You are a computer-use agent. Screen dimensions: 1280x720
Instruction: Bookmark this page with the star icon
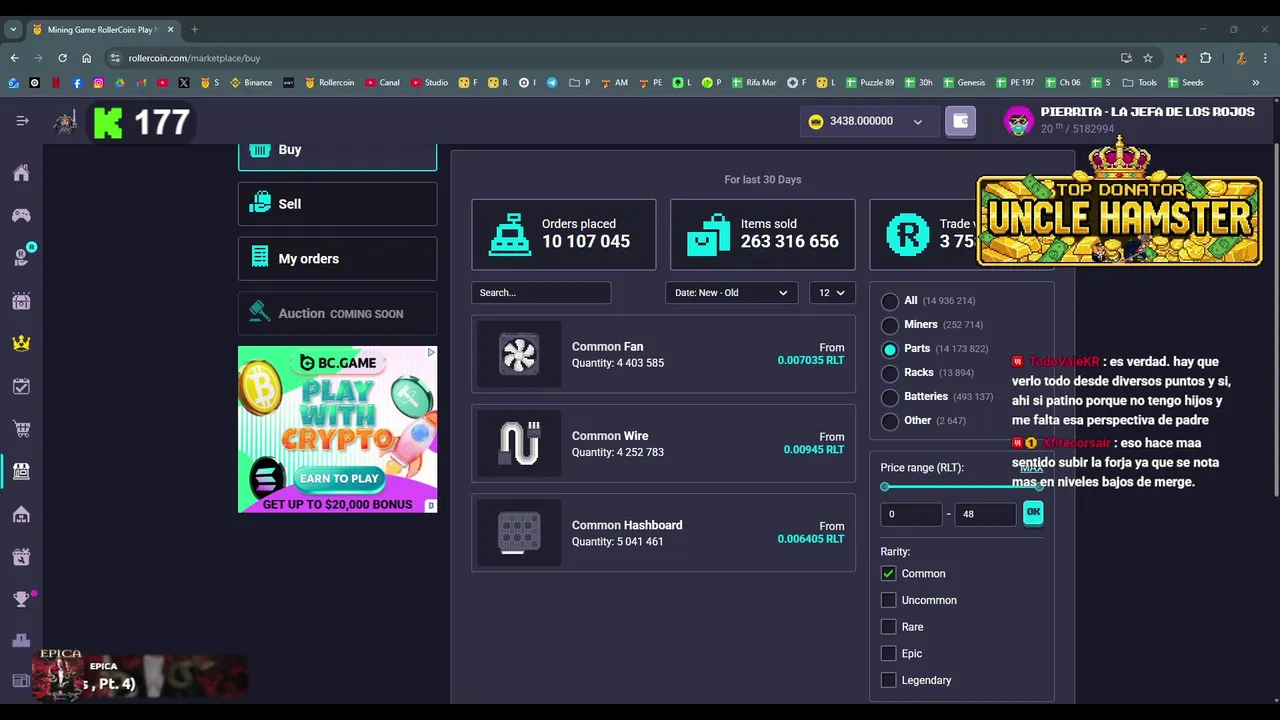click(1148, 58)
